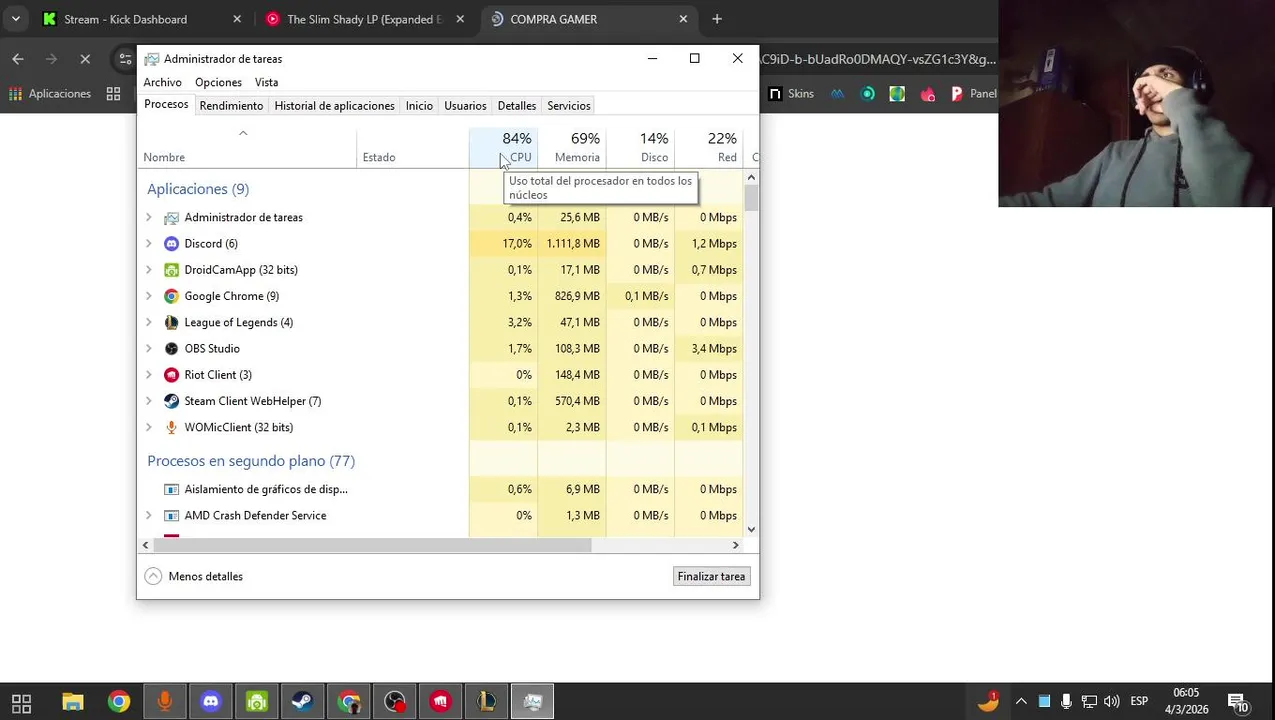Open the notification center icon
This screenshot has width=1275, height=720.
pyautogui.click(x=1237, y=702)
